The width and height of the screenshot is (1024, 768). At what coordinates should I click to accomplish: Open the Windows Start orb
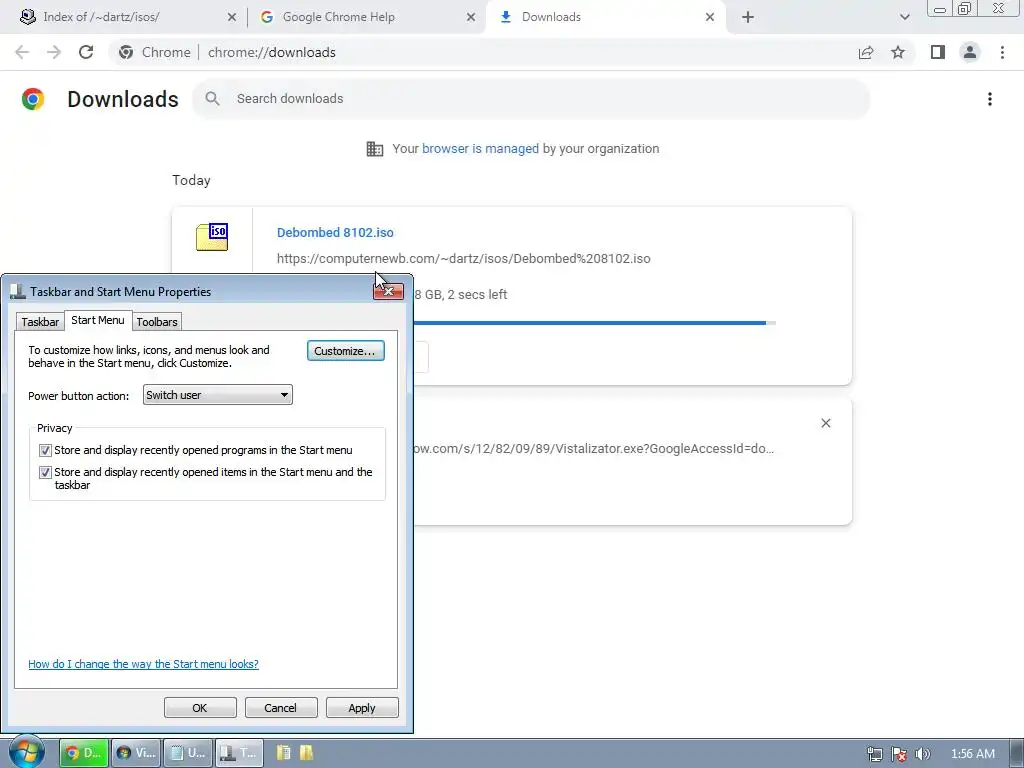(26, 752)
